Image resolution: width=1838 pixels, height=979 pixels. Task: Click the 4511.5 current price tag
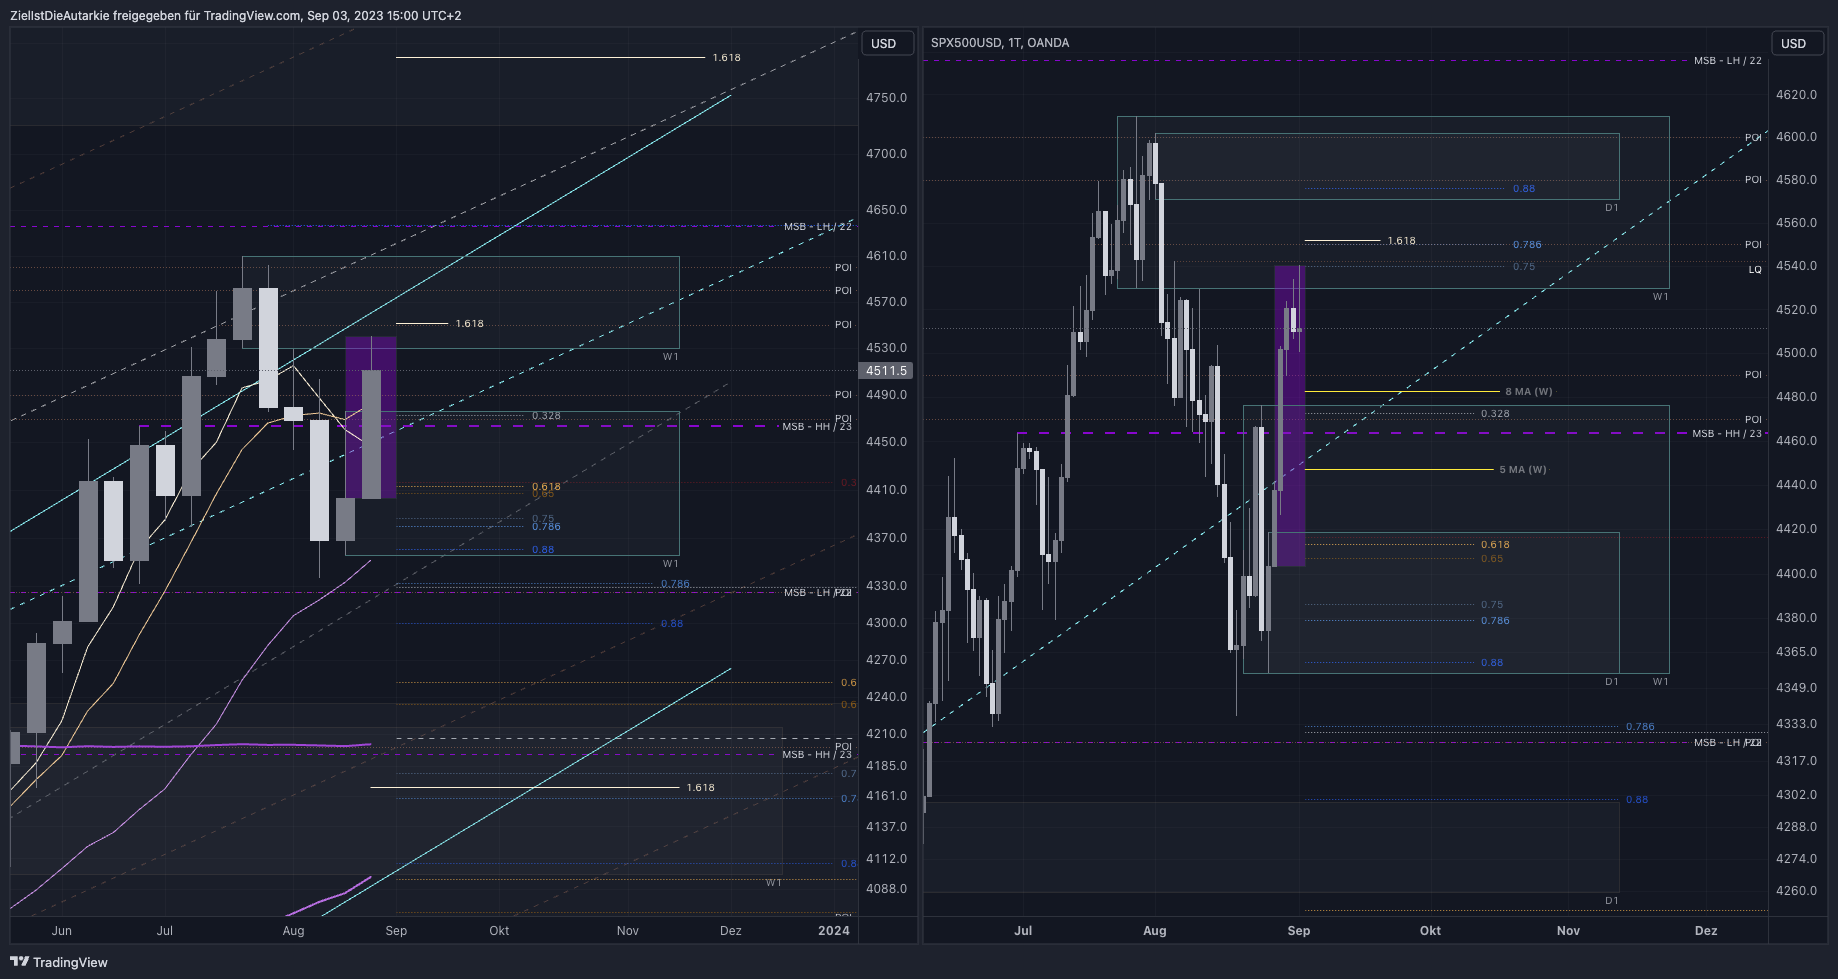tap(886, 371)
